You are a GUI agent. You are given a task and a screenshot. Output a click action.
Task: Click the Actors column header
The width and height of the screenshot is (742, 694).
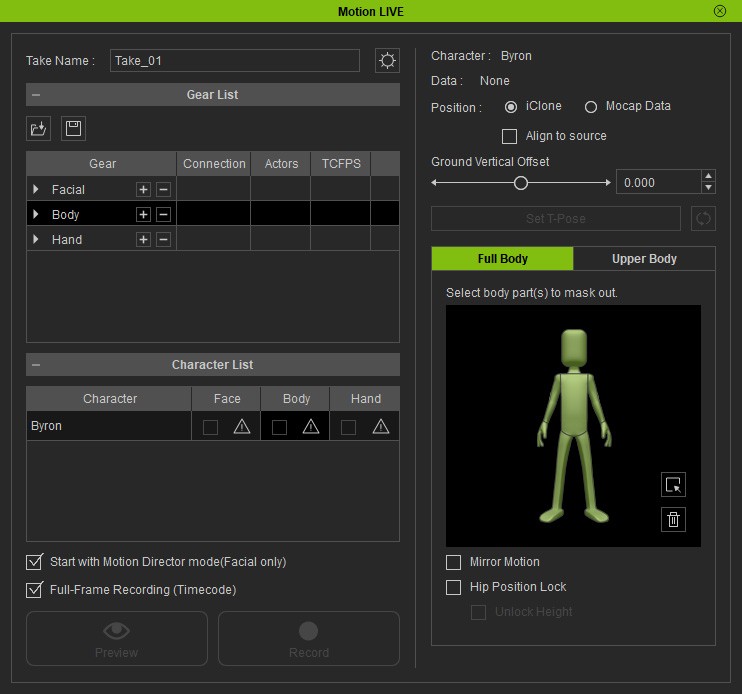tap(281, 164)
